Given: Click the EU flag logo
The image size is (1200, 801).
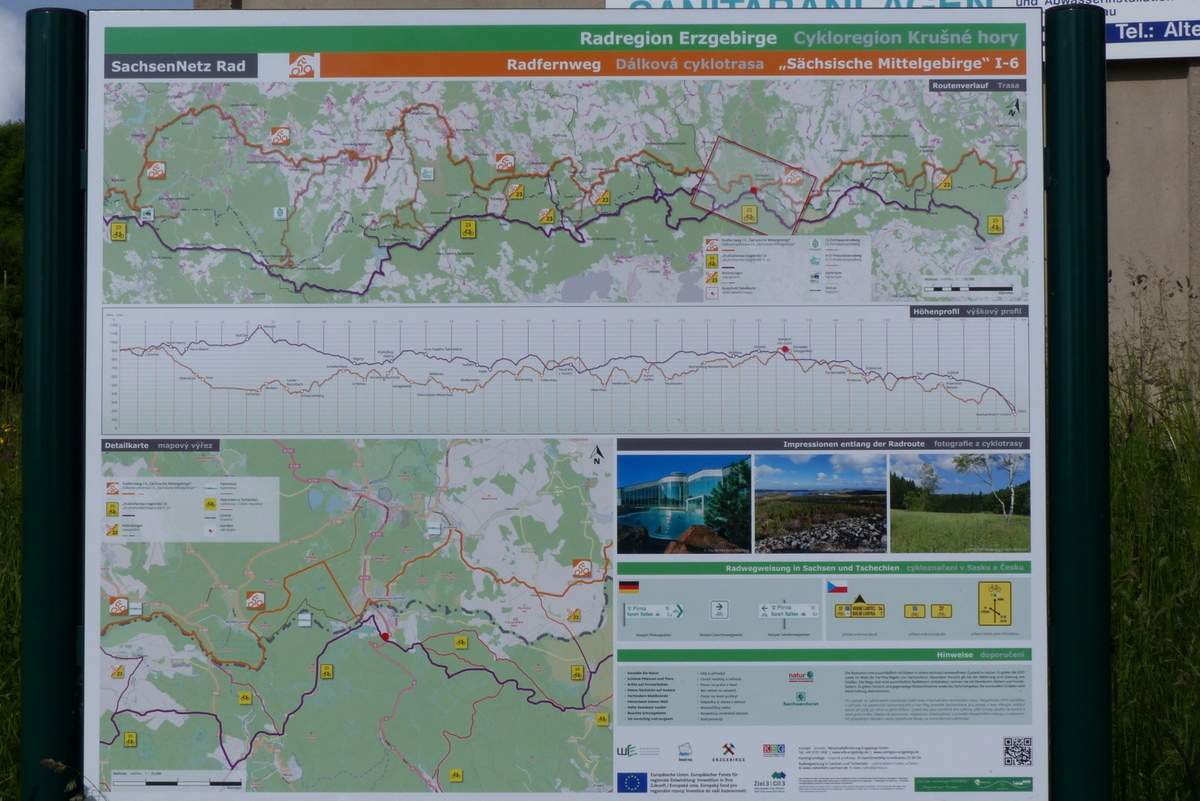Looking at the screenshot, I should coord(631,782).
